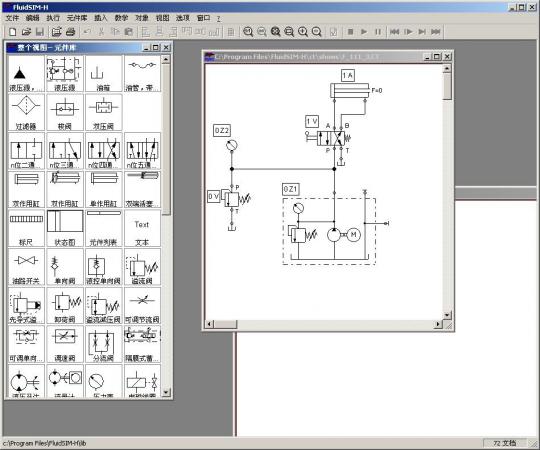Stop the simulation

click(x=350, y=32)
